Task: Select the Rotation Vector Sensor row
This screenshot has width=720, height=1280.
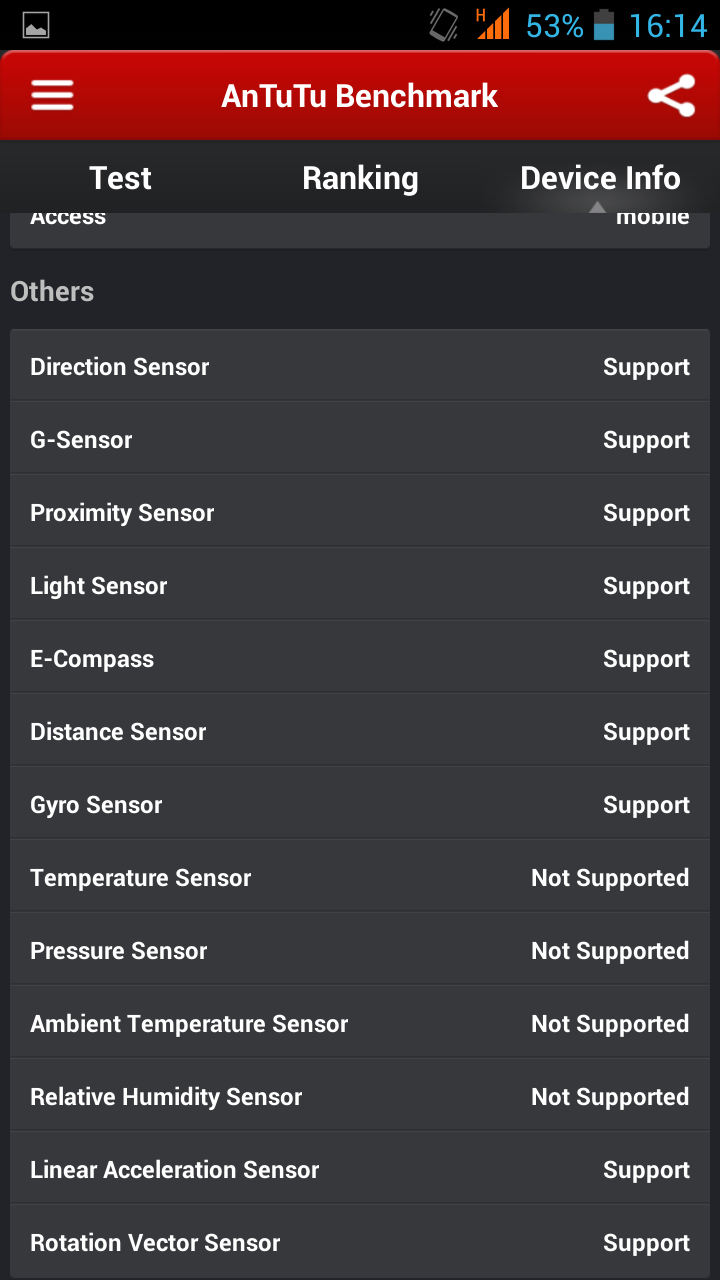Action: click(x=360, y=1242)
